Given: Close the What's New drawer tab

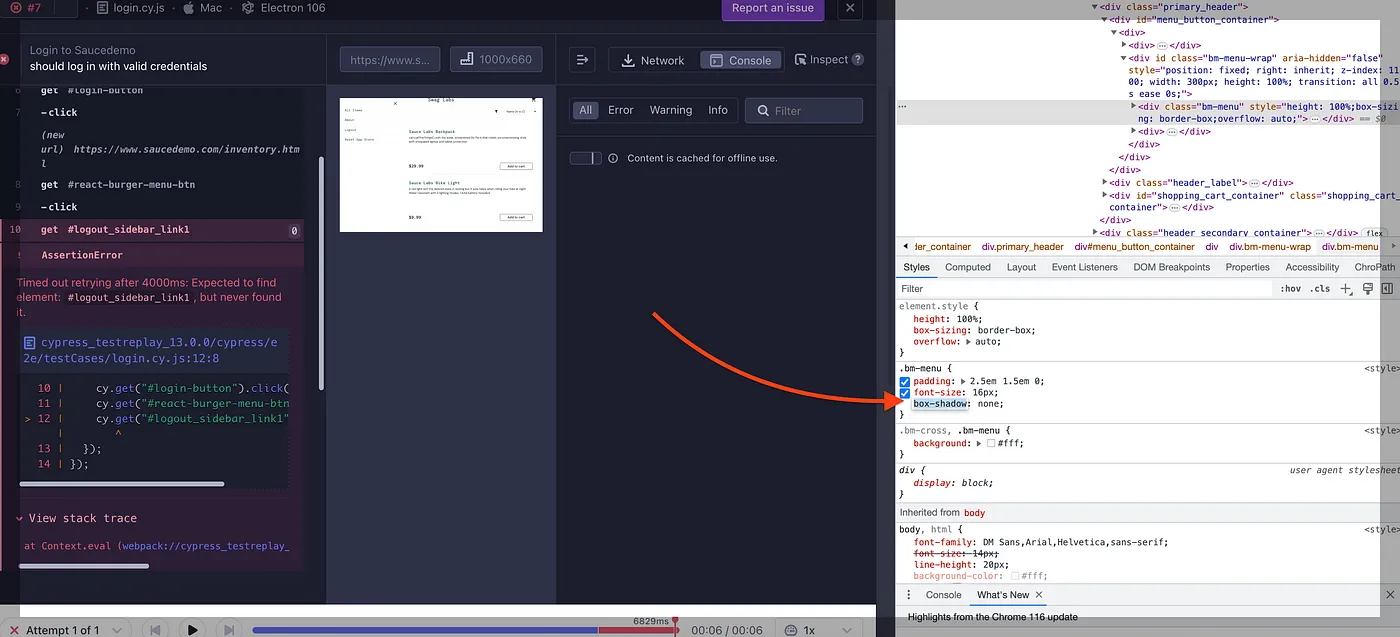Looking at the screenshot, I should click(x=1039, y=595).
